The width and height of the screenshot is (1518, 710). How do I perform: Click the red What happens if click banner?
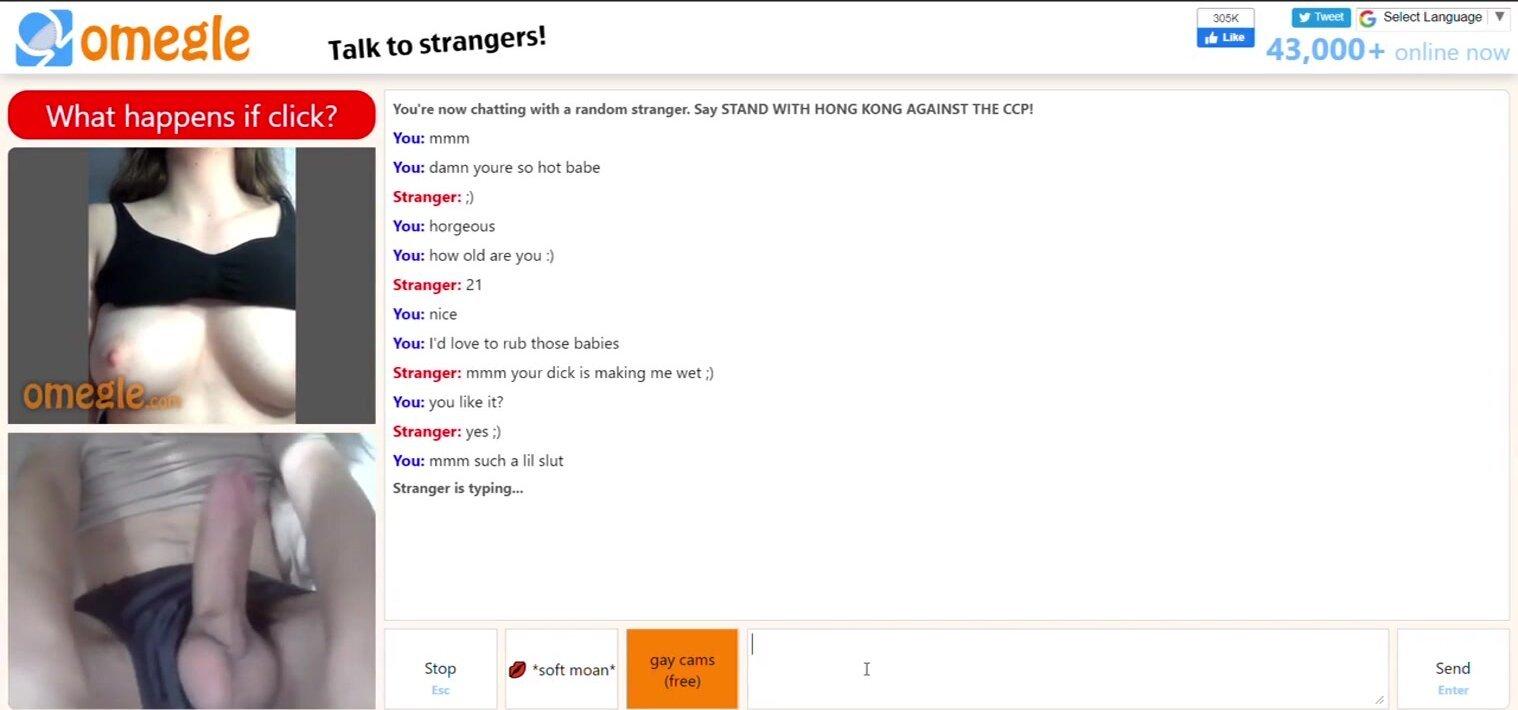[x=191, y=116]
